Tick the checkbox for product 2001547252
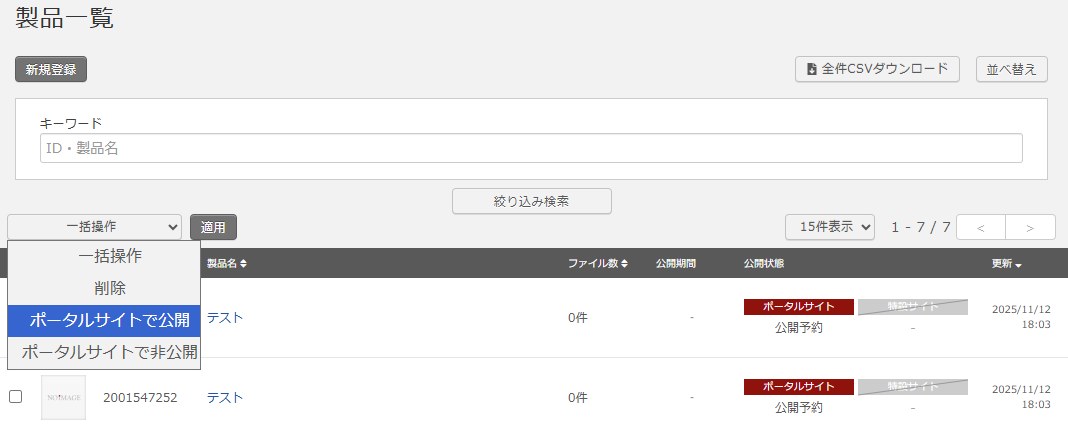Screen dimensions: 1068x432 click(x=16, y=397)
